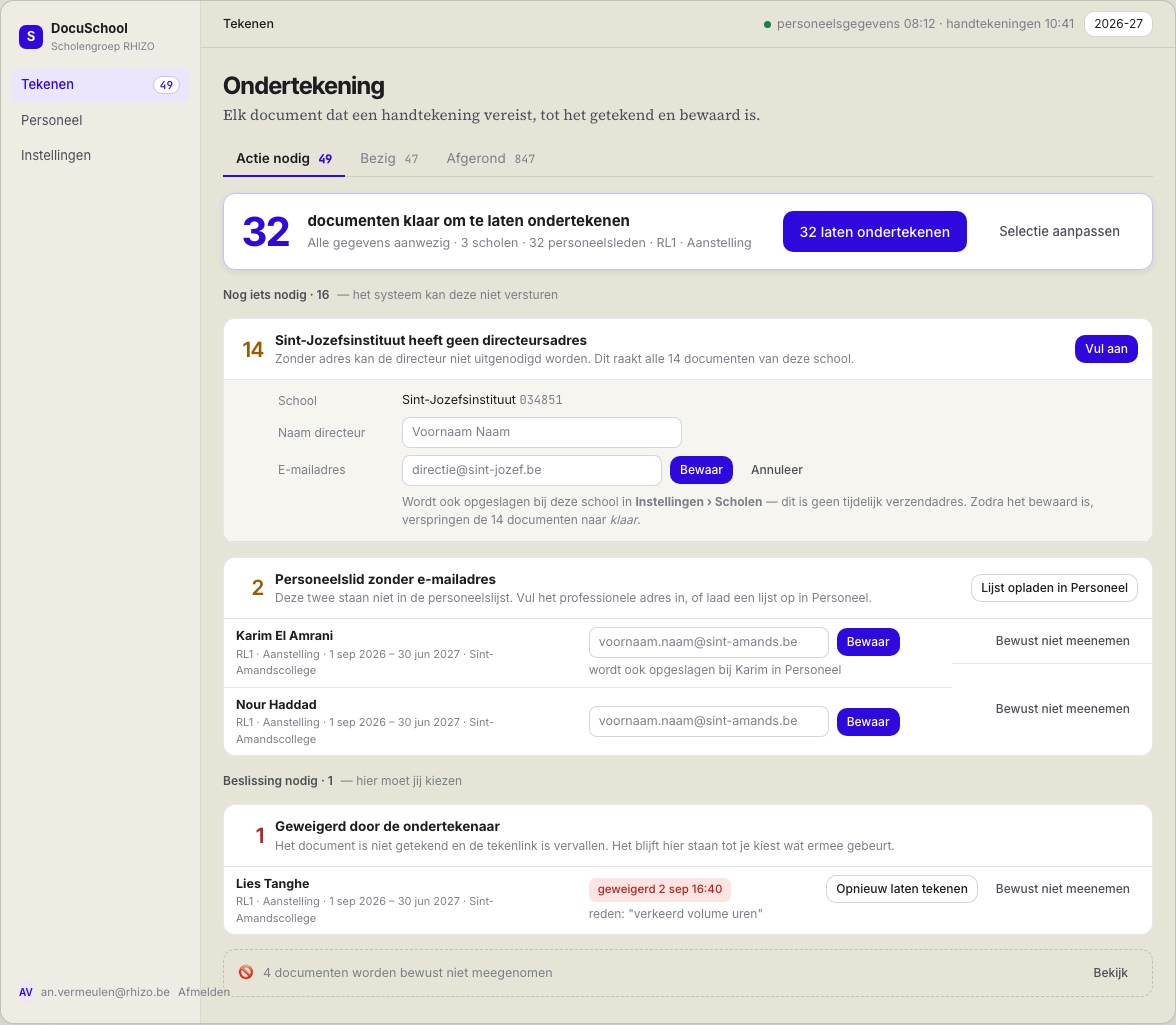Click Opnieuw laten tekenen for Lies Tanghe
This screenshot has height=1025, width=1176.
tap(902, 889)
